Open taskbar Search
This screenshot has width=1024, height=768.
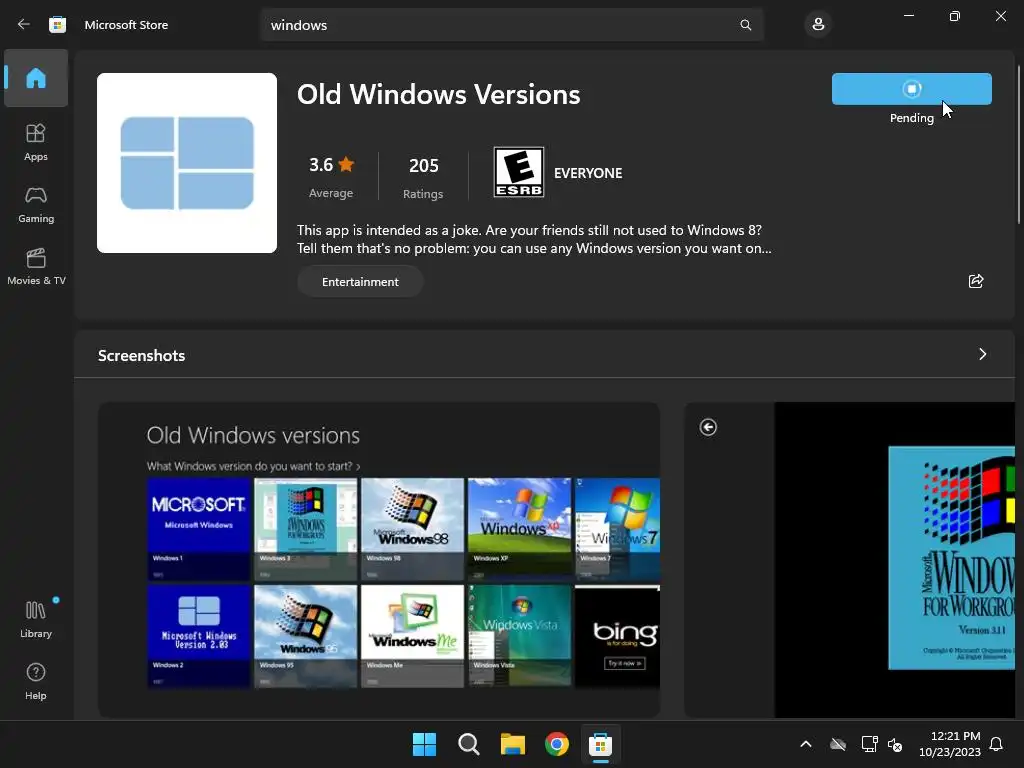[x=468, y=744]
